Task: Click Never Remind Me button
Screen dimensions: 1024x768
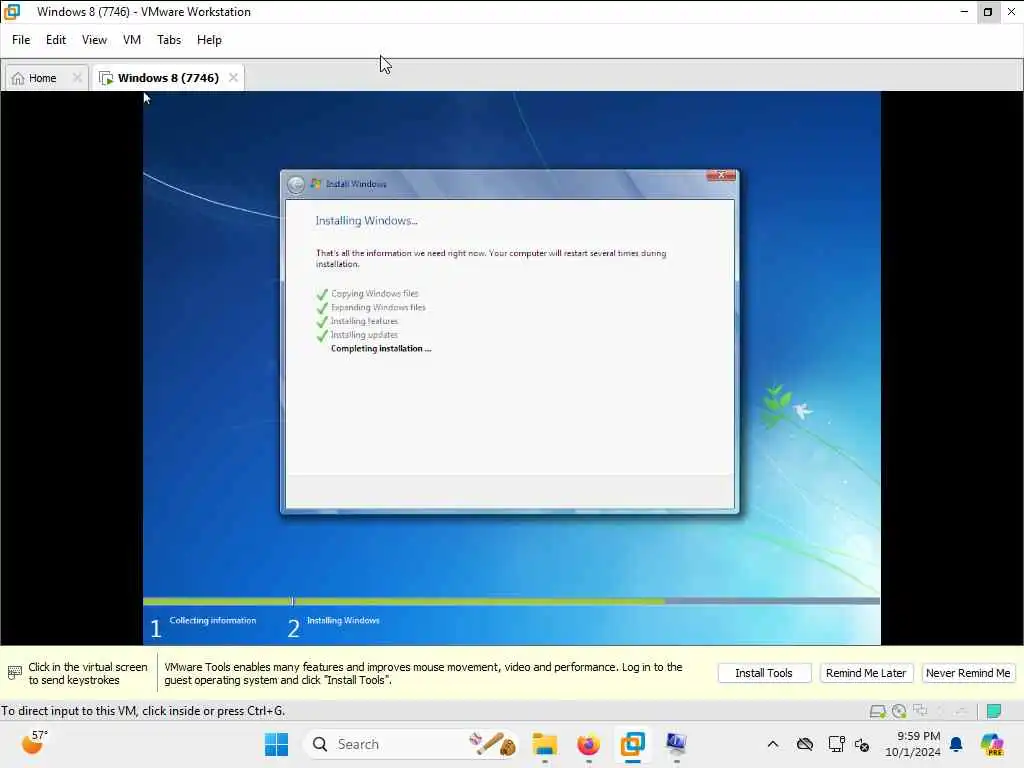Action: pos(968,673)
